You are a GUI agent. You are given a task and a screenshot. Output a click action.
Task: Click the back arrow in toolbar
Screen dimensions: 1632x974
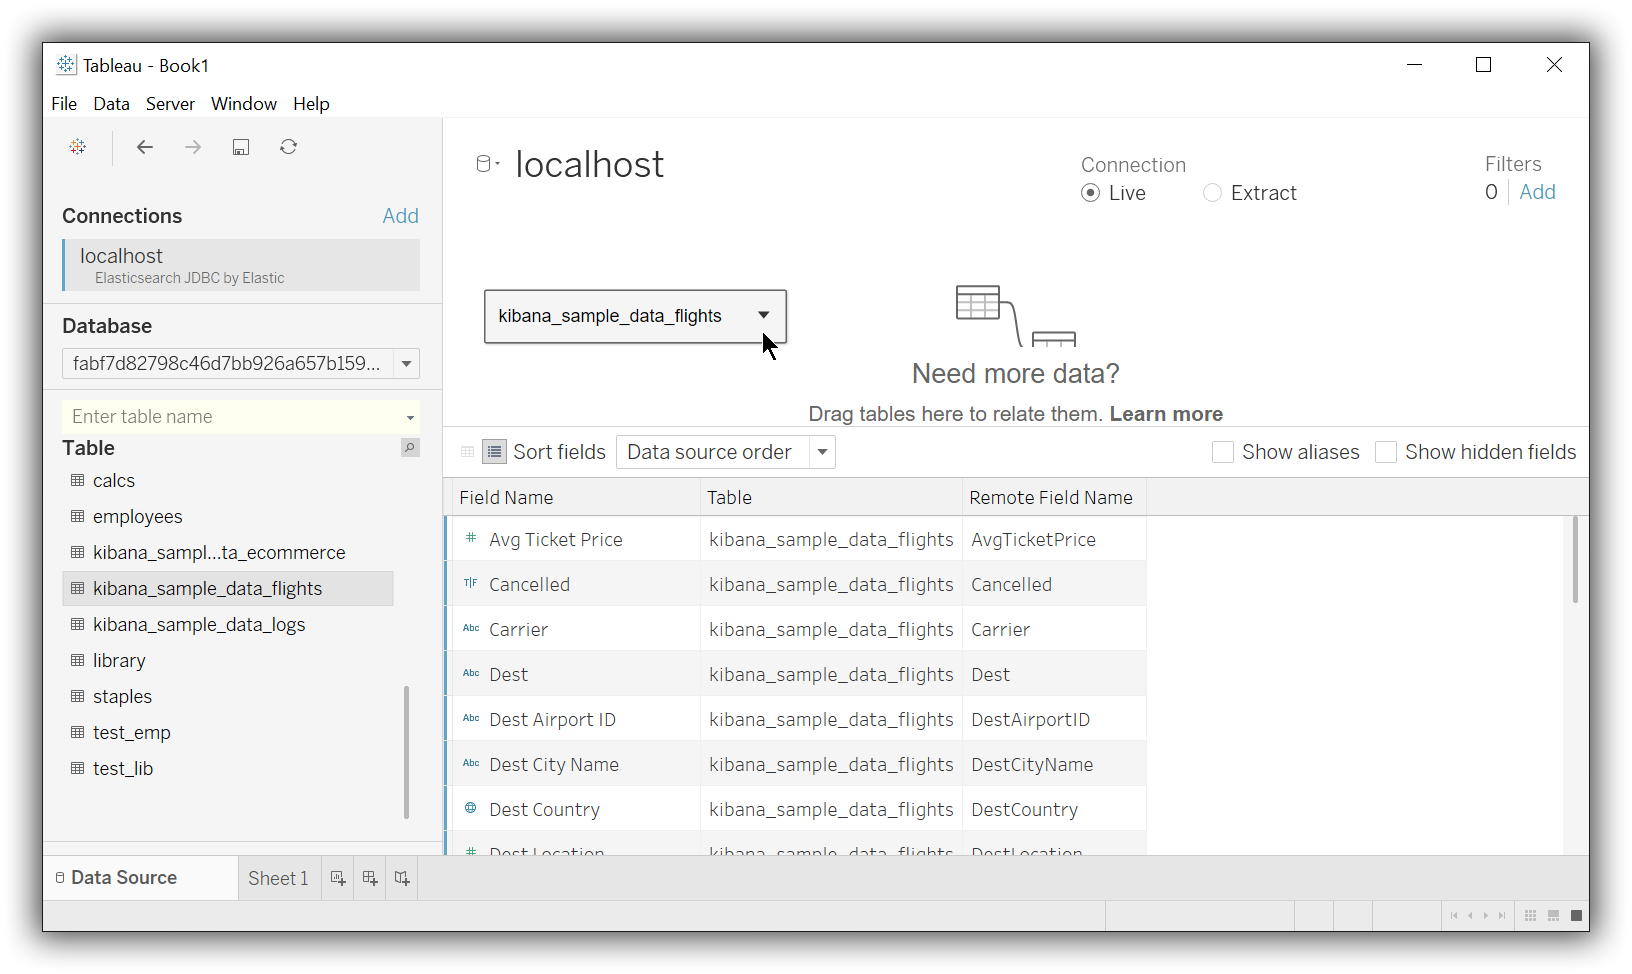[145, 147]
